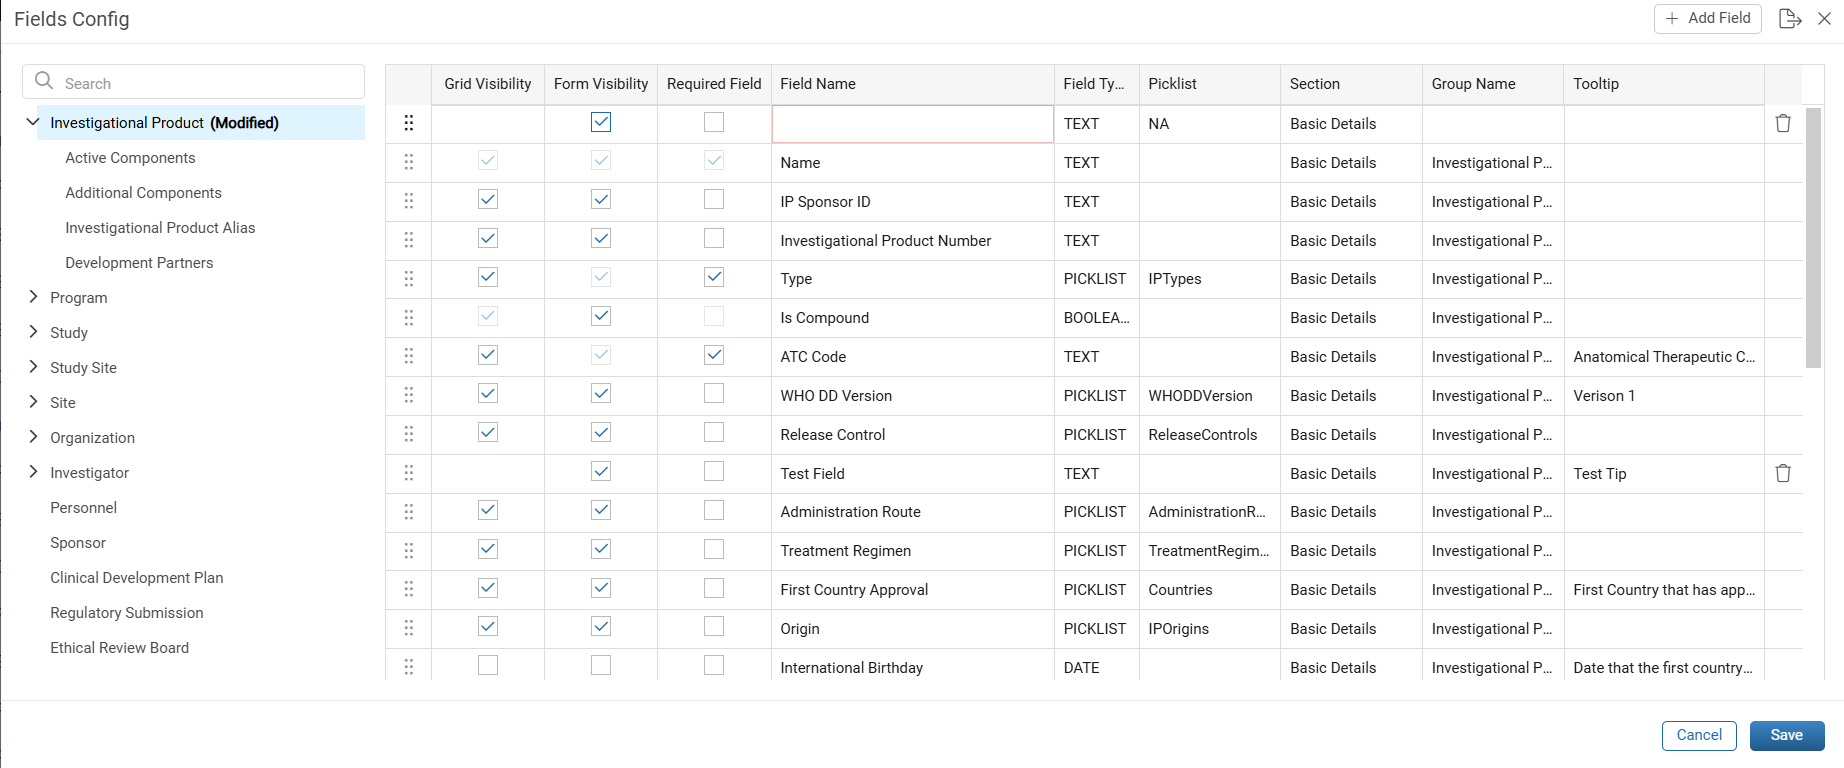Viewport: 1844px width, 768px height.
Task: Enable Form Visibility for International Birthday
Action: (x=601, y=665)
